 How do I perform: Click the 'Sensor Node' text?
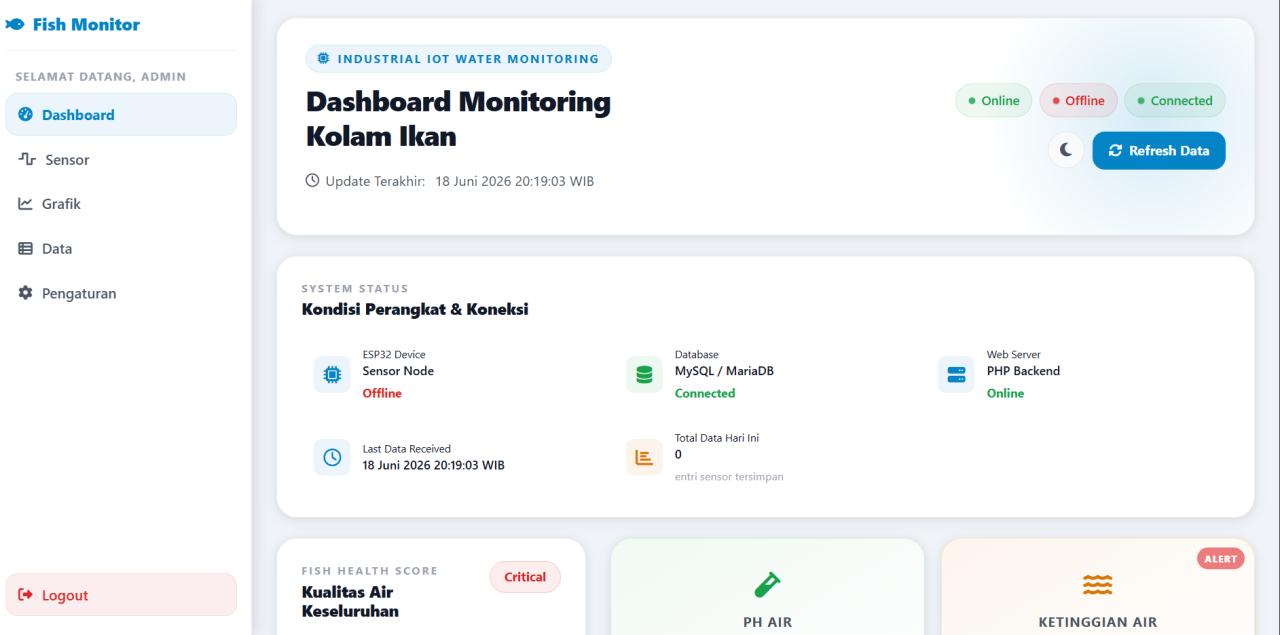tap(398, 371)
